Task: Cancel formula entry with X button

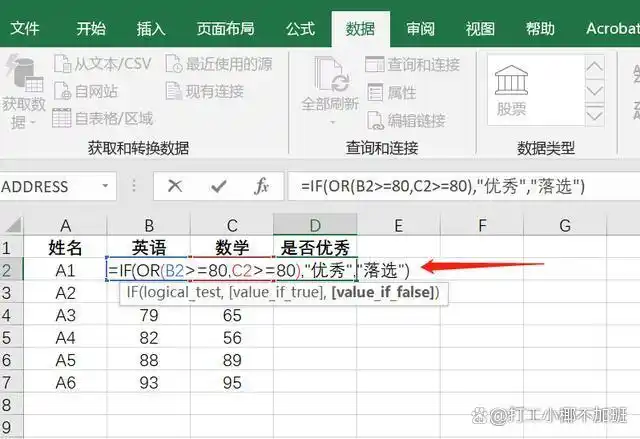Action: (x=175, y=186)
